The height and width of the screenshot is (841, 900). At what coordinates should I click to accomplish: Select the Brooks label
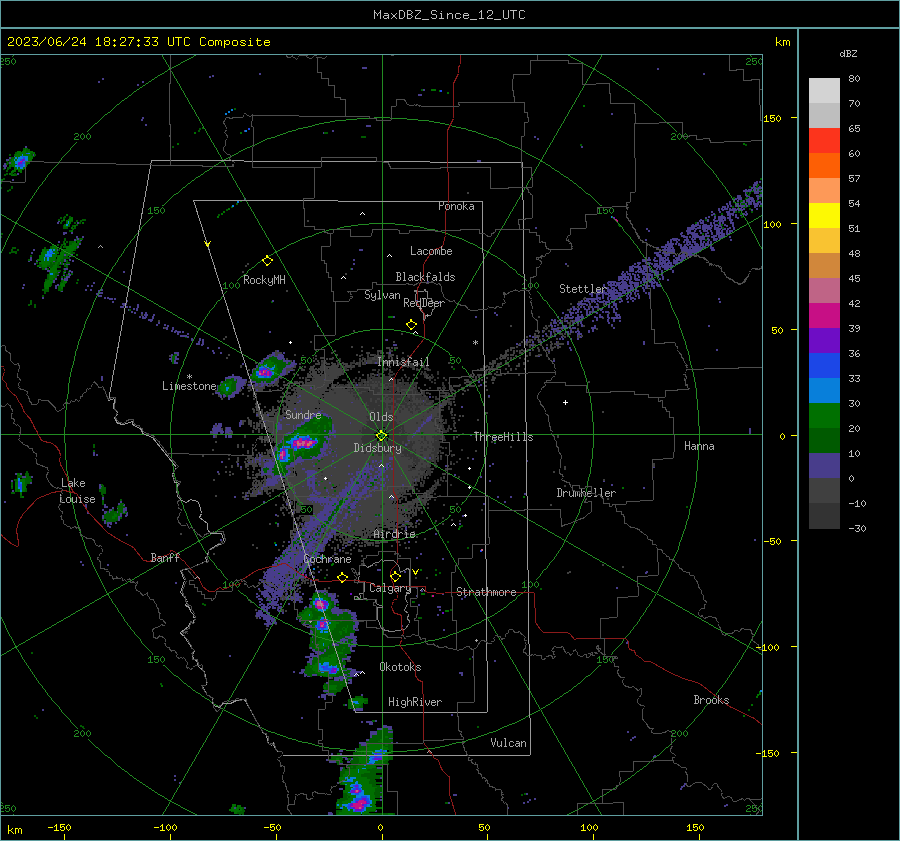pos(711,700)
